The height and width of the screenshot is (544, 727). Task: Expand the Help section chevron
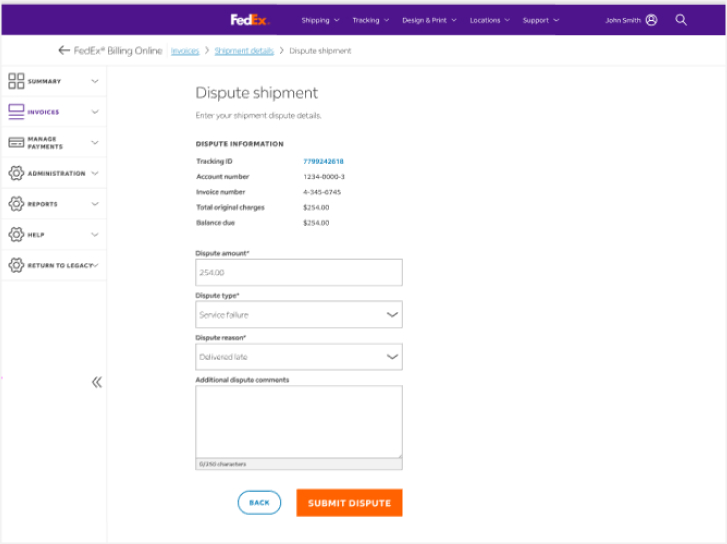click(x=95, y=235)
